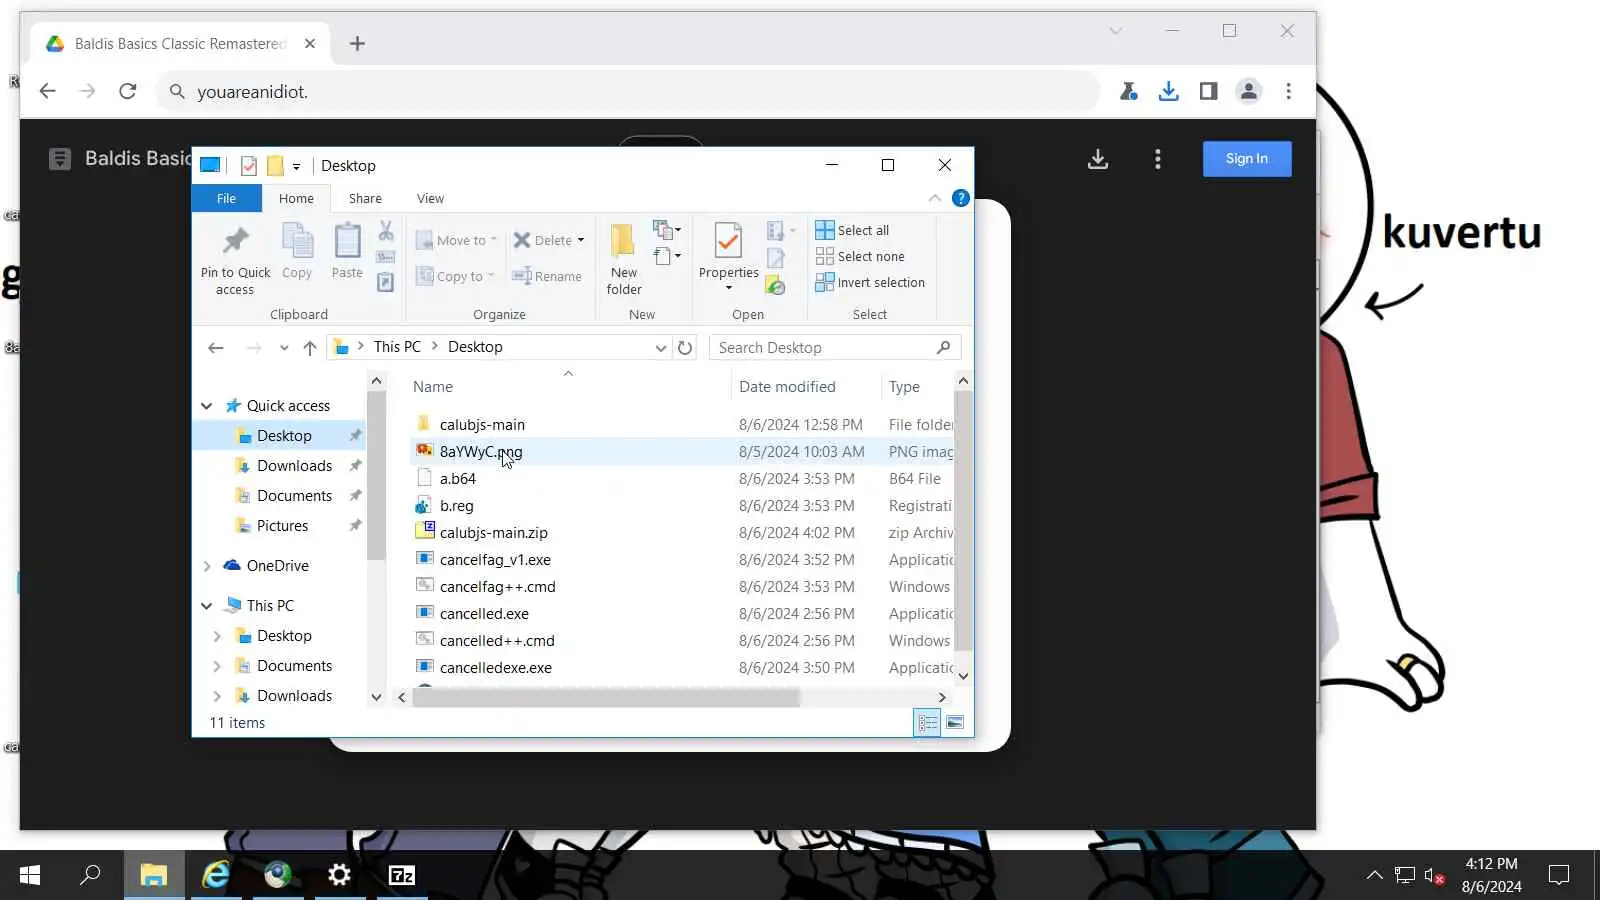
Task: Click This PC in the address breadcrumb
Action: [x=397, y=347]
